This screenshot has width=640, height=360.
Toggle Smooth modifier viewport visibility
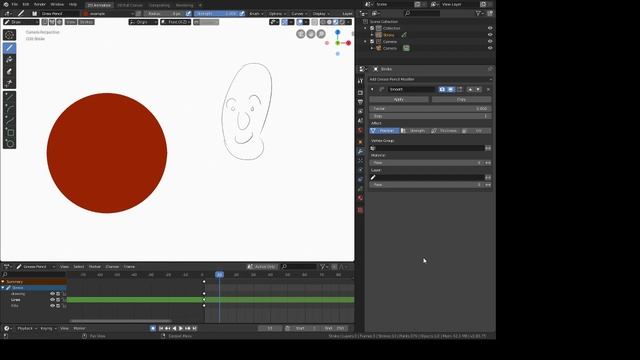(450, 89)
